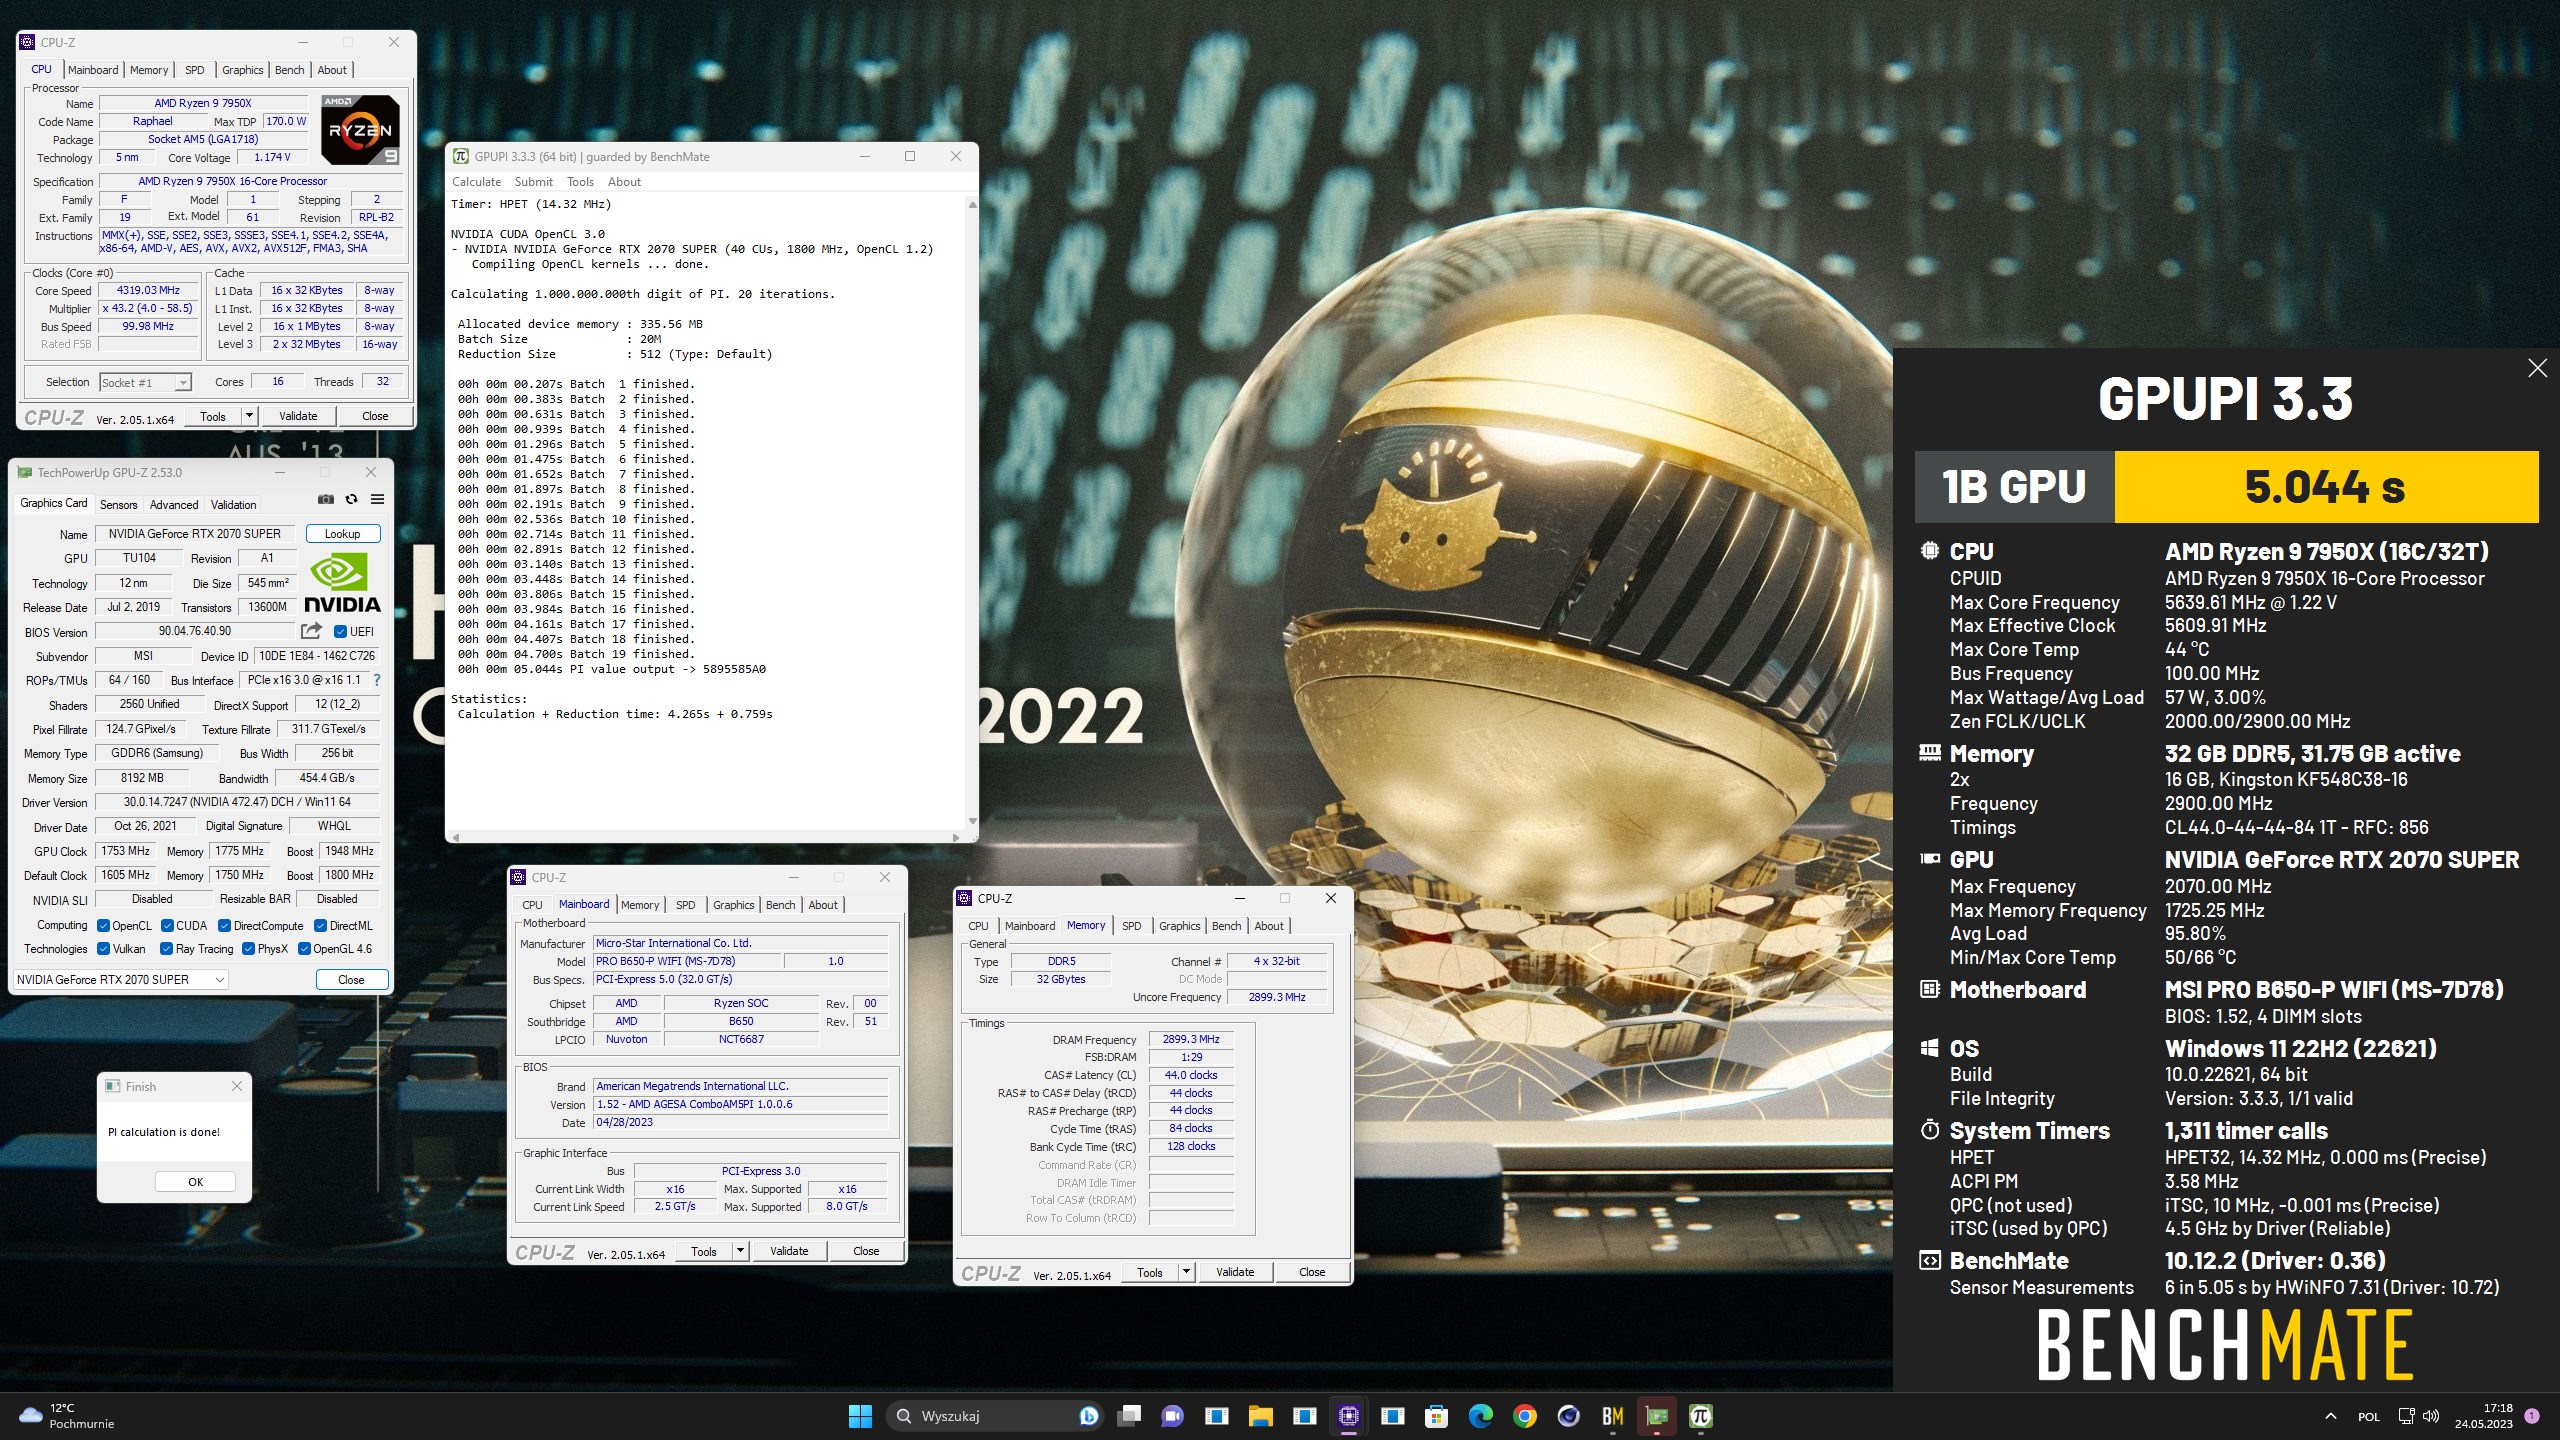This screenshot has width=2560, height=1440.
Task: Toggle DirectML checkbox
Action: pos(320,926)
